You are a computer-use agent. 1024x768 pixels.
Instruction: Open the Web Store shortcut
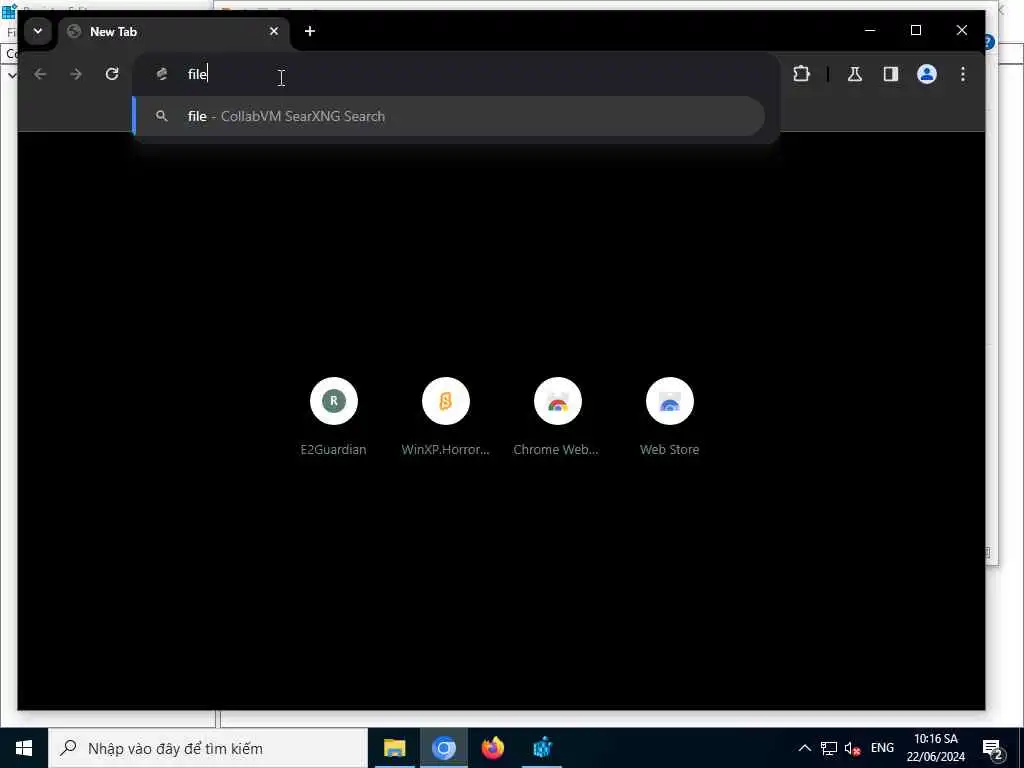click(x=669, y=417)
